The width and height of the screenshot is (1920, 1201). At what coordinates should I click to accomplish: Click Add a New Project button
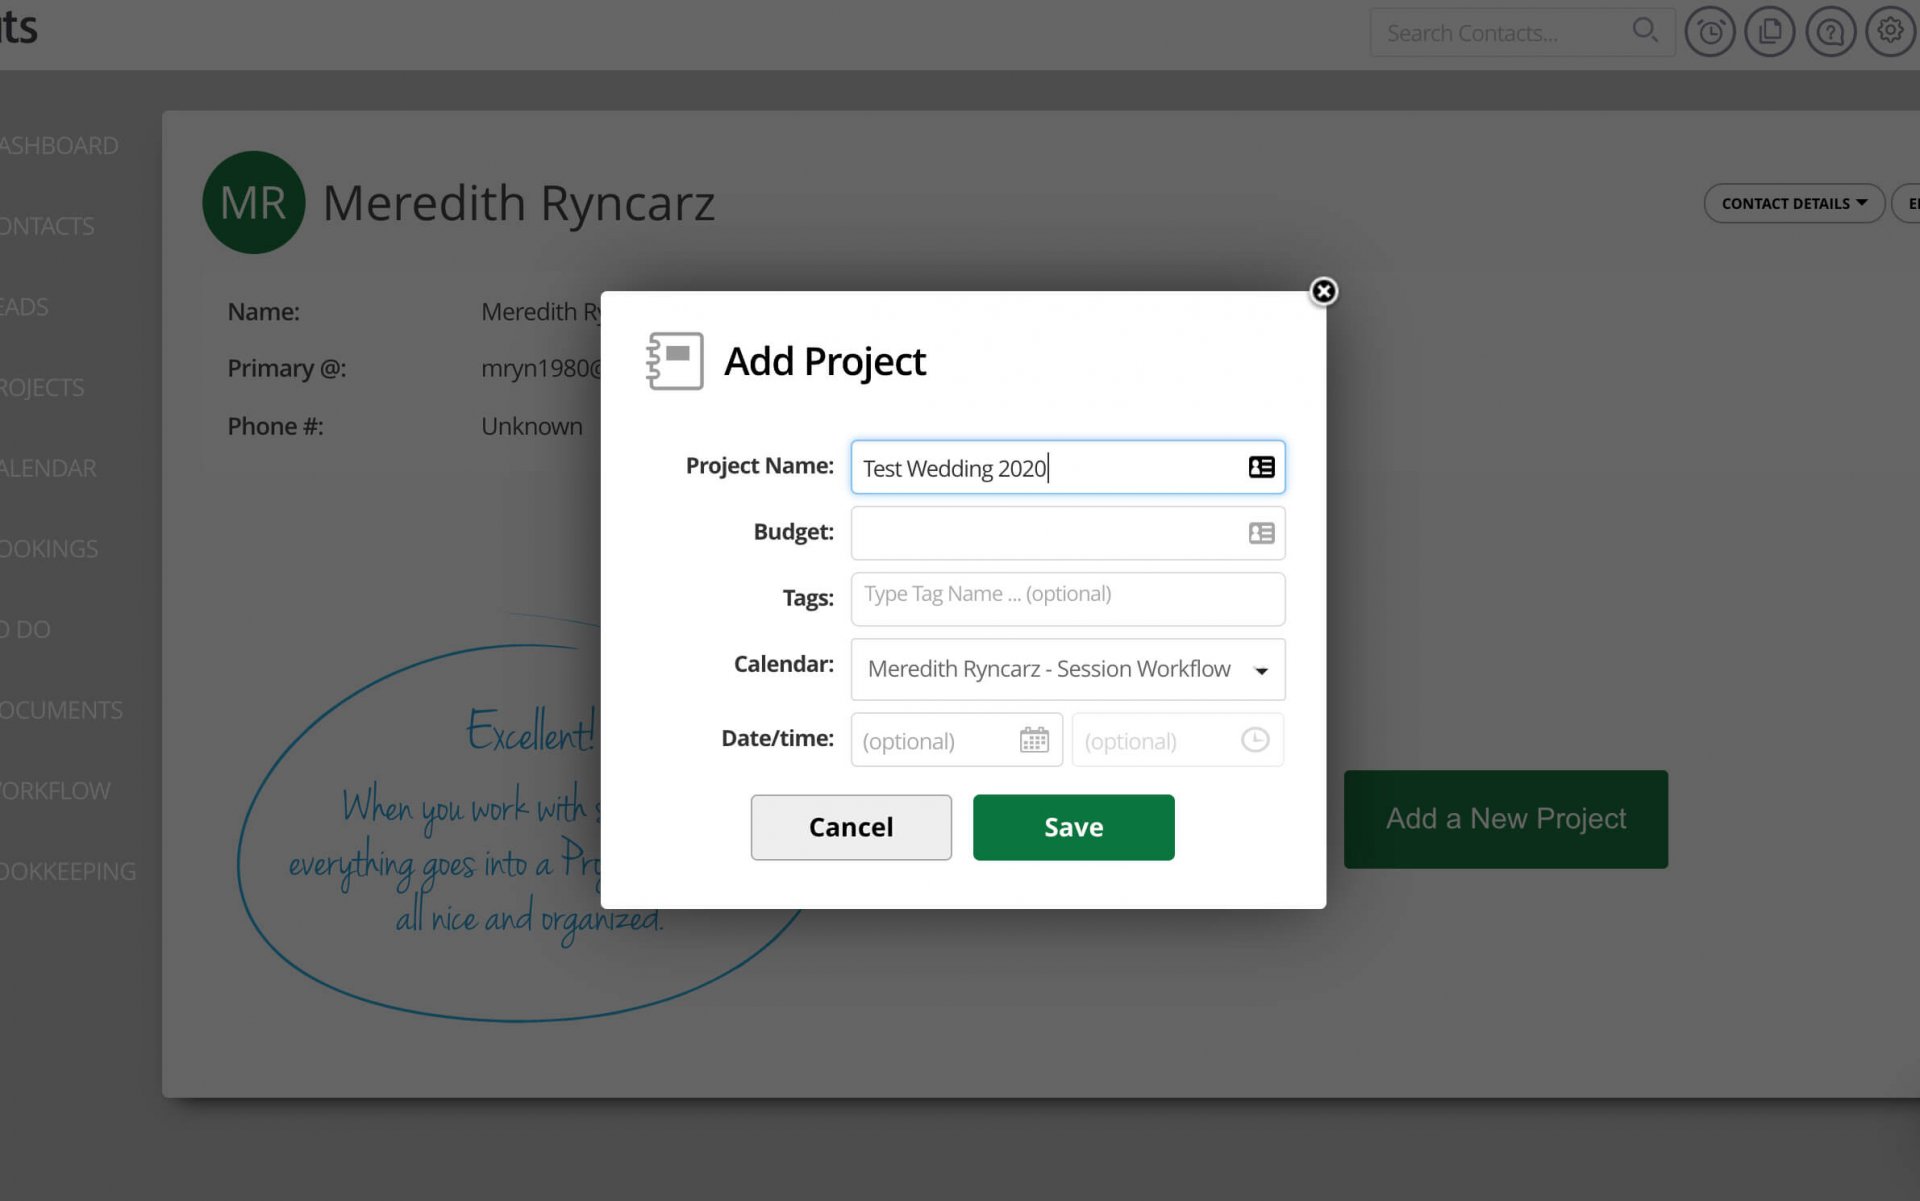click(x=1505, y=819)
